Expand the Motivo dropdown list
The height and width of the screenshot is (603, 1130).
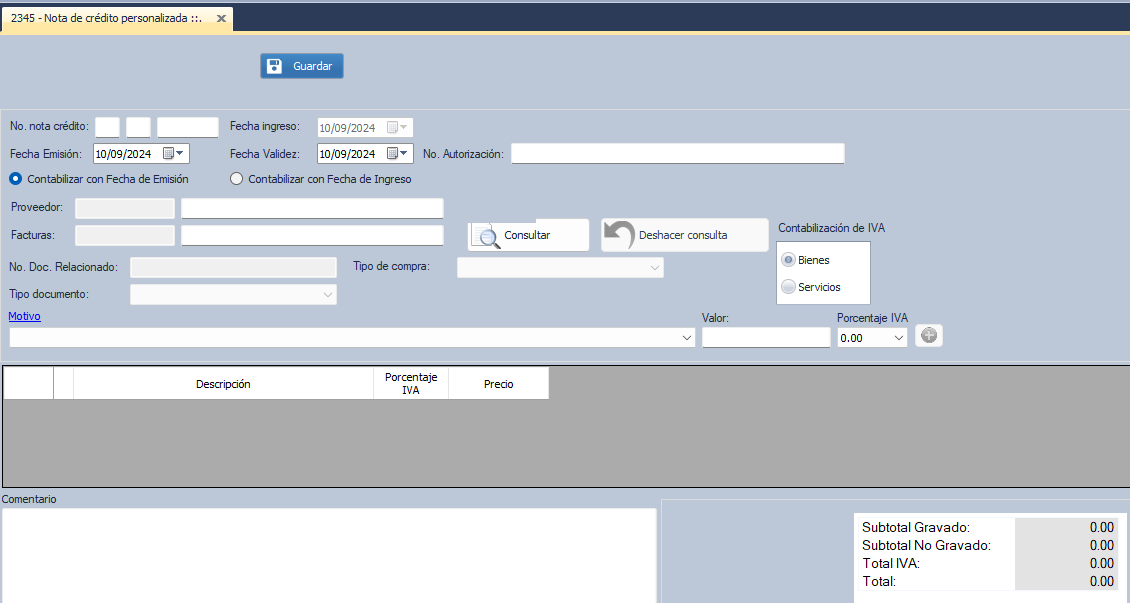coord(686,338)
